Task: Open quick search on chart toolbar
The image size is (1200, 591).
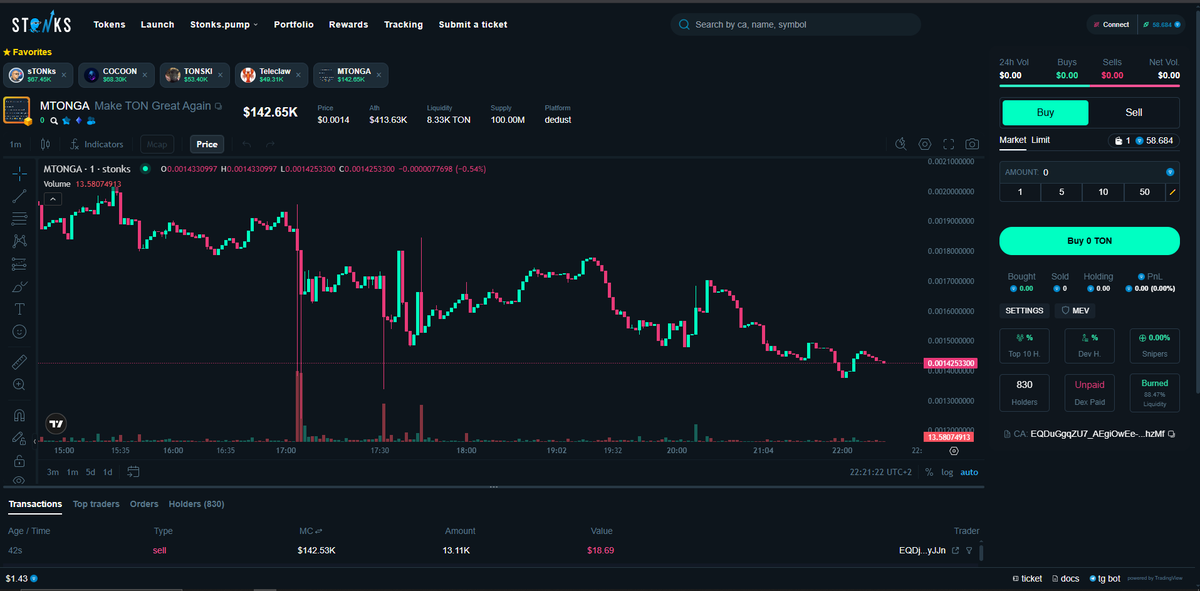Action: pos(901,144)
